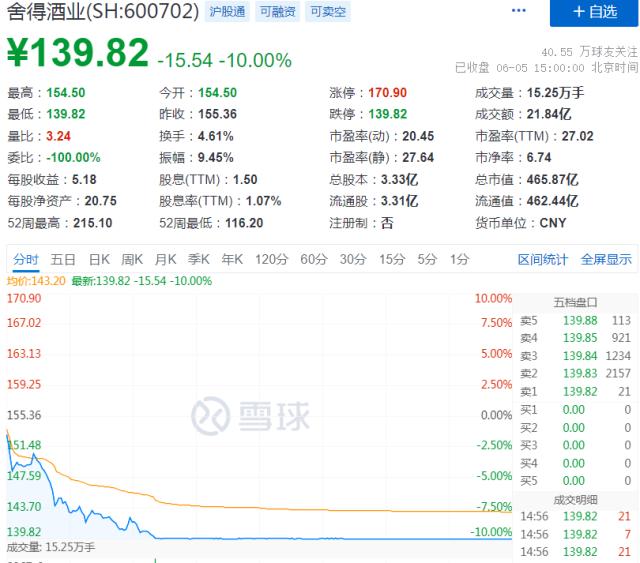
Task: Click the stock title 舍得酒业(SH:600702)
Action: (x=103, y=11)
